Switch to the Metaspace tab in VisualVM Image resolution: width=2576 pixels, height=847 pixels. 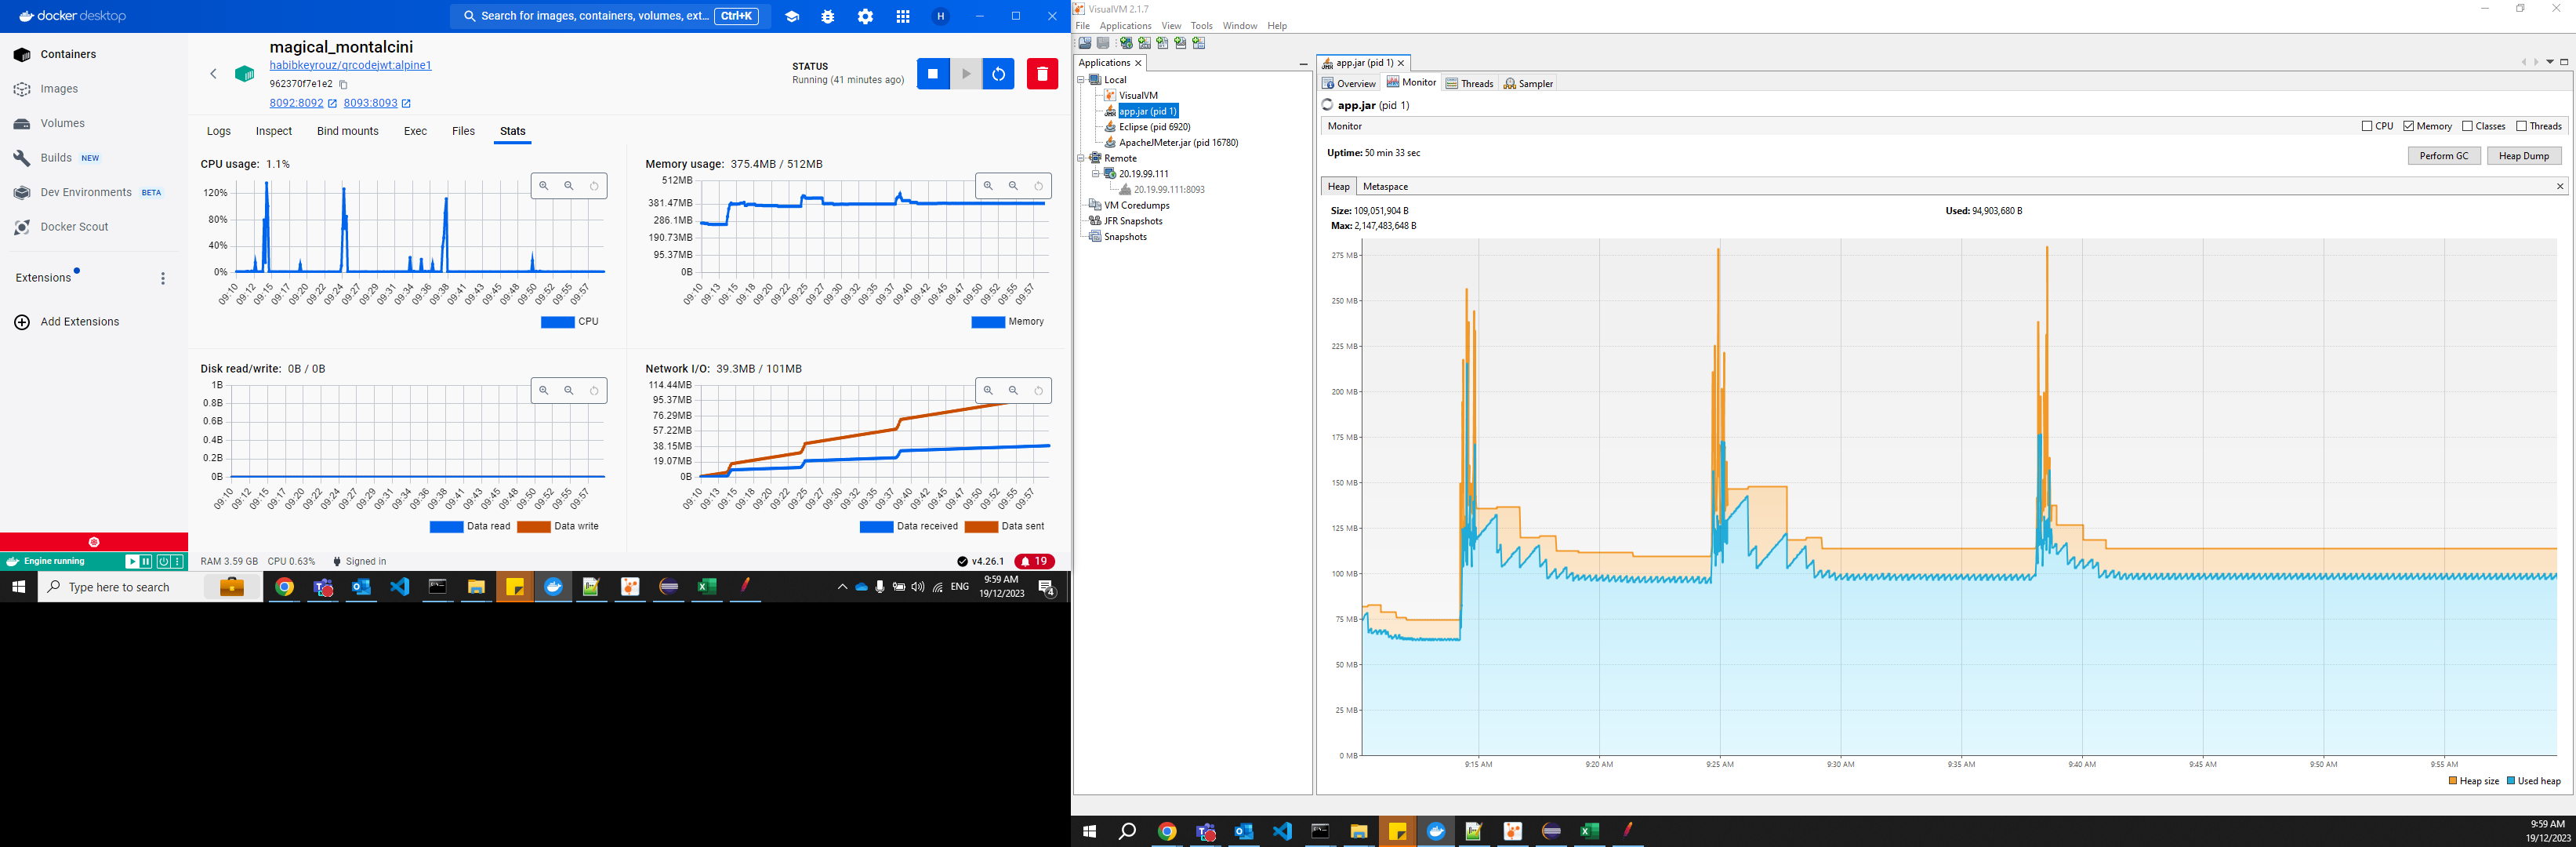point(1385,187)
